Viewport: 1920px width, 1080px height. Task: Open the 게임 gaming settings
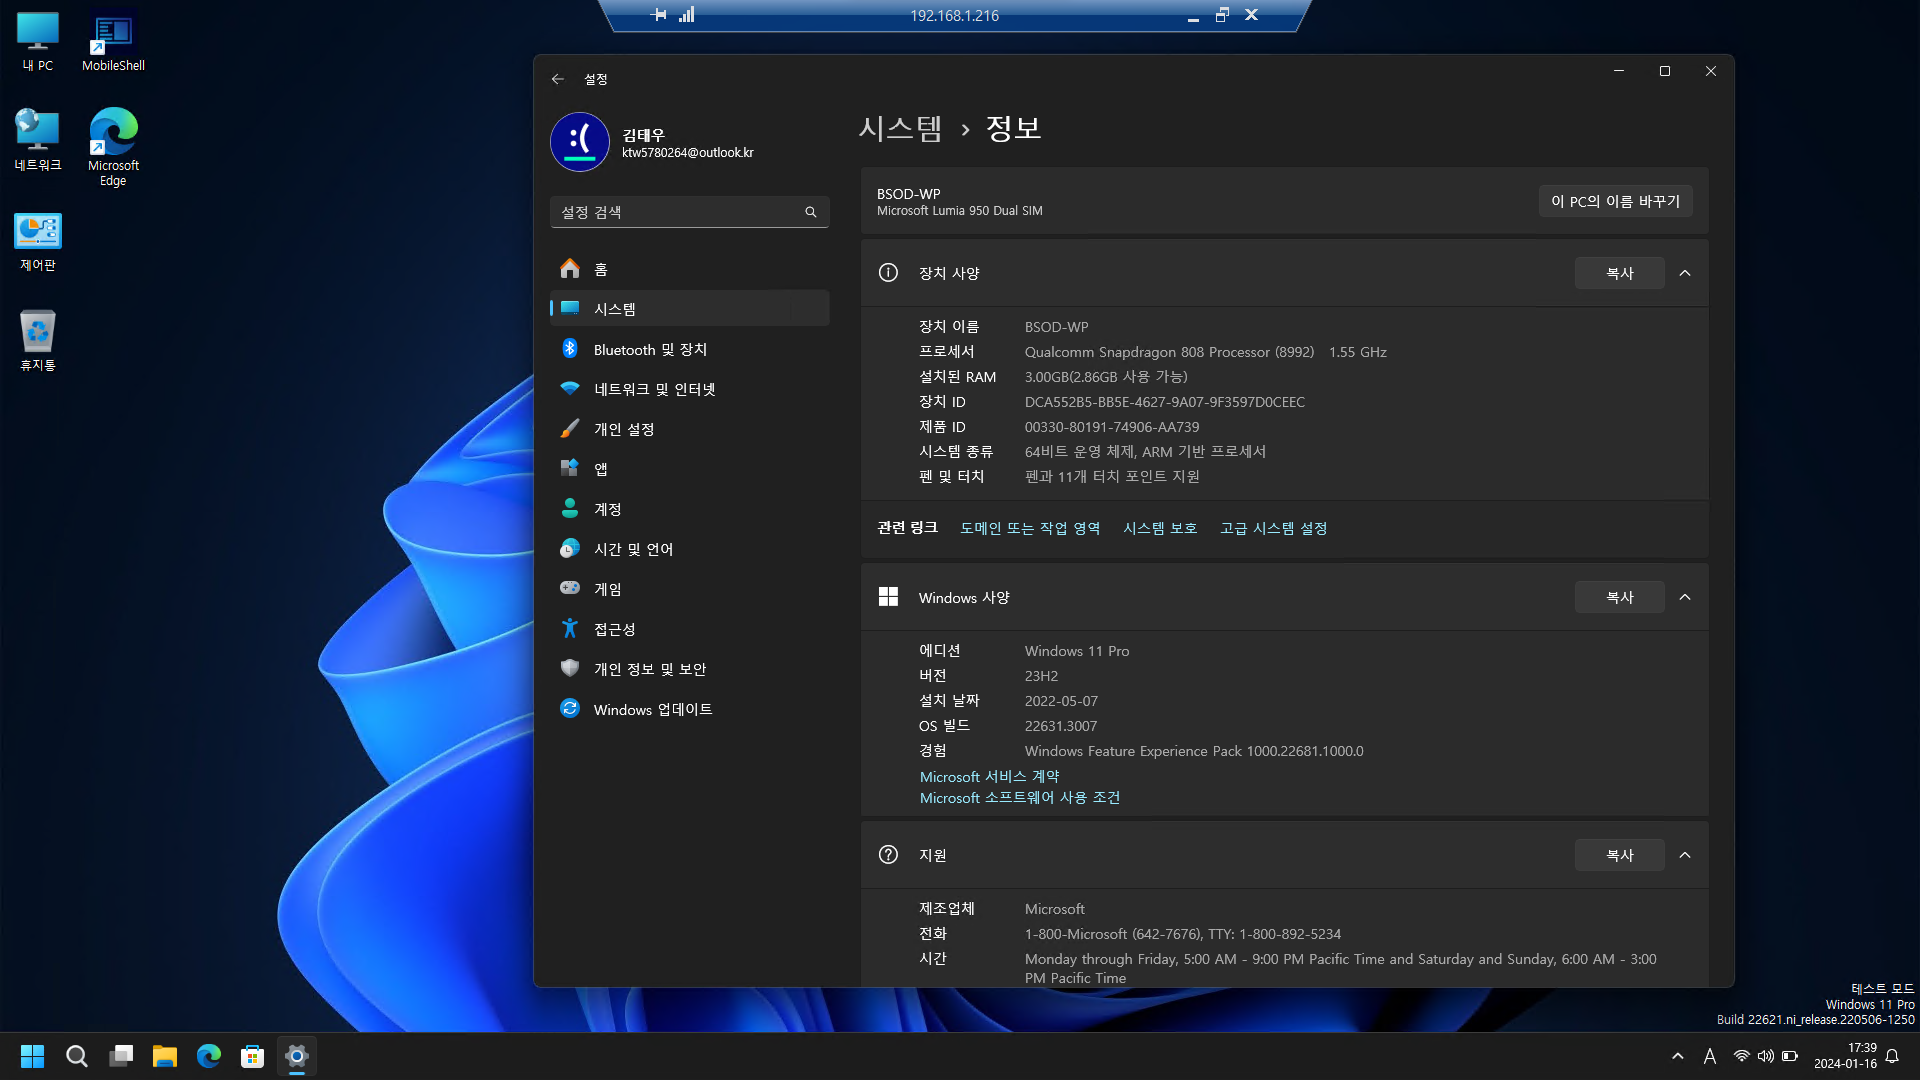click(607, 589)
